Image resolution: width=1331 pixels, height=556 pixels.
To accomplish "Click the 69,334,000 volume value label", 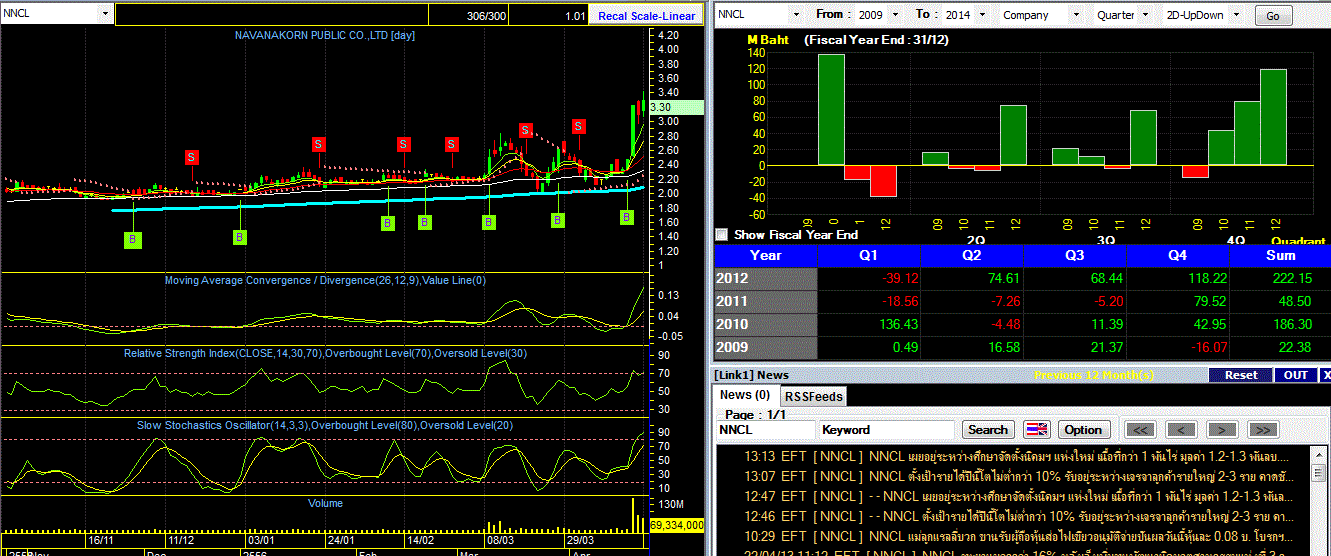I will (677, 524).
